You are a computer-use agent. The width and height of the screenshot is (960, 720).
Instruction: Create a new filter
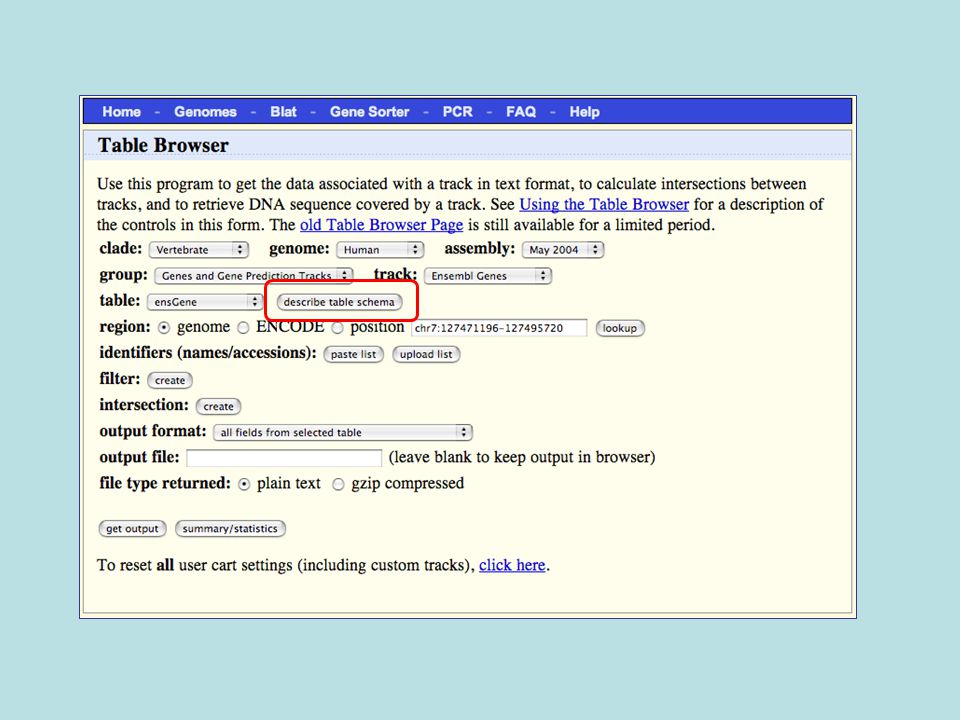tap(170, 380)
